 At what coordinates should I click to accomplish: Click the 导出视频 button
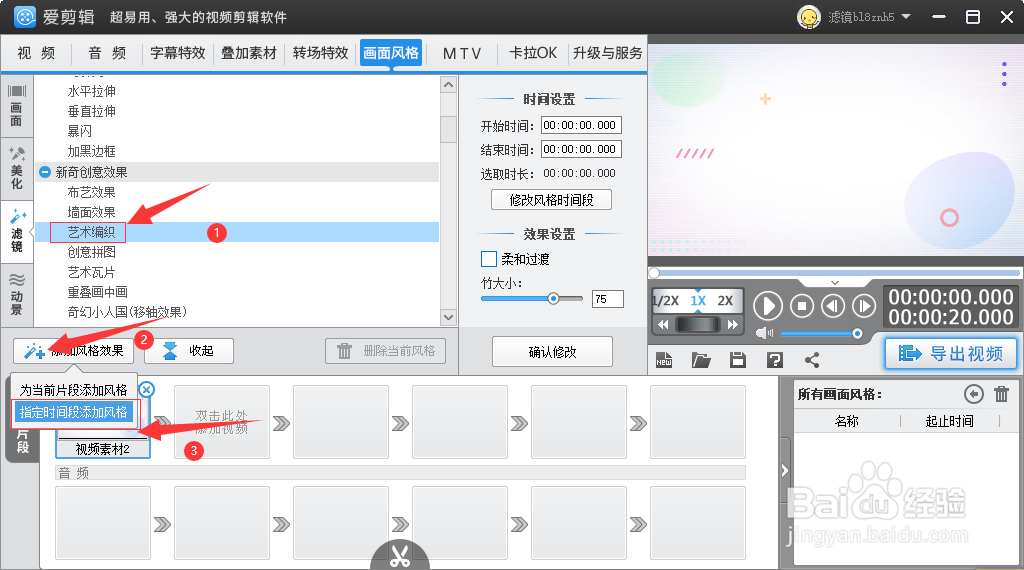click(951, 353)
